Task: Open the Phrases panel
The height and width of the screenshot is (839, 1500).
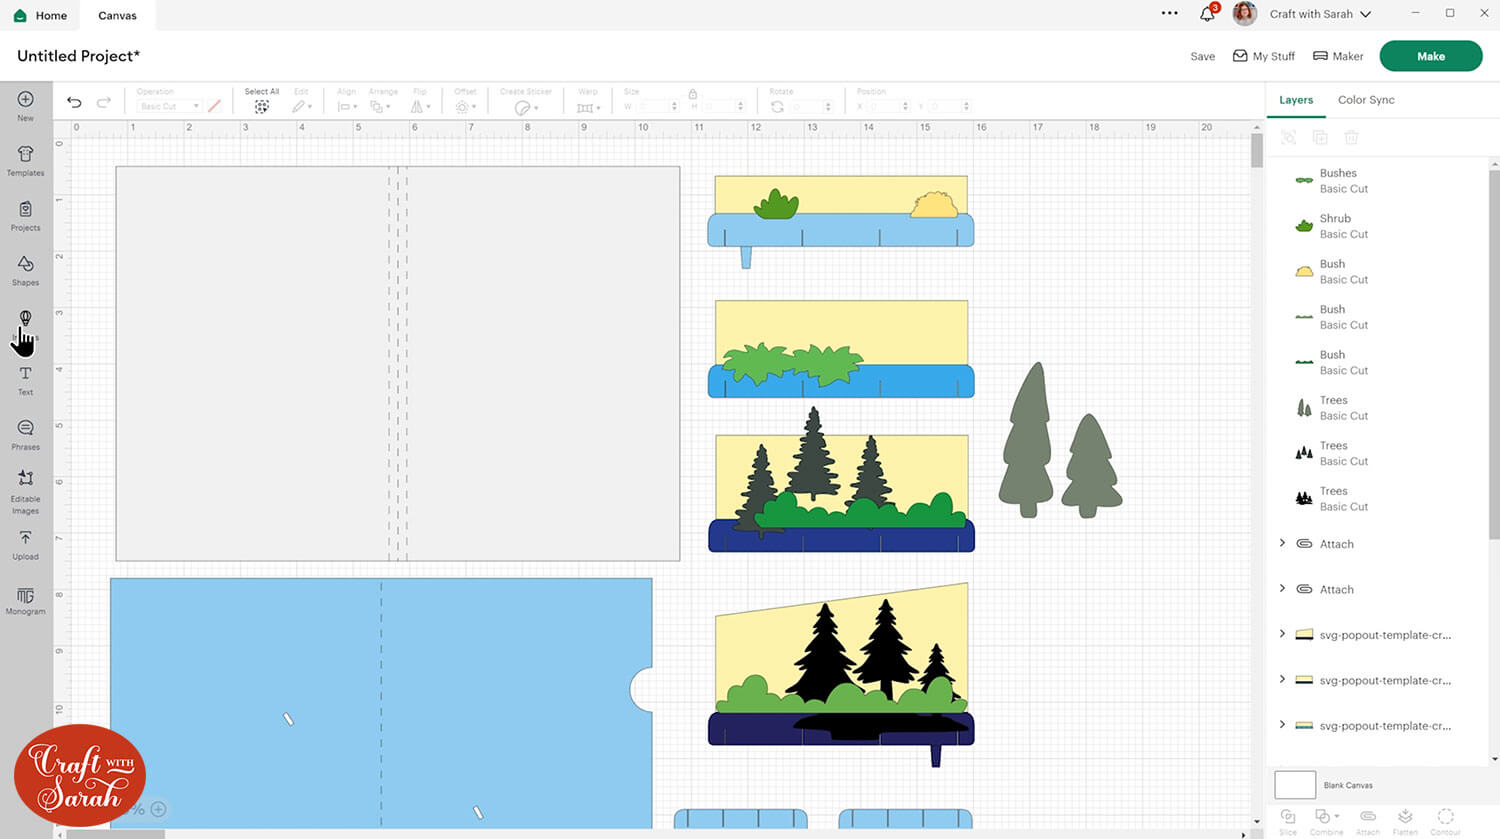Action: click(x=26, y=434)
